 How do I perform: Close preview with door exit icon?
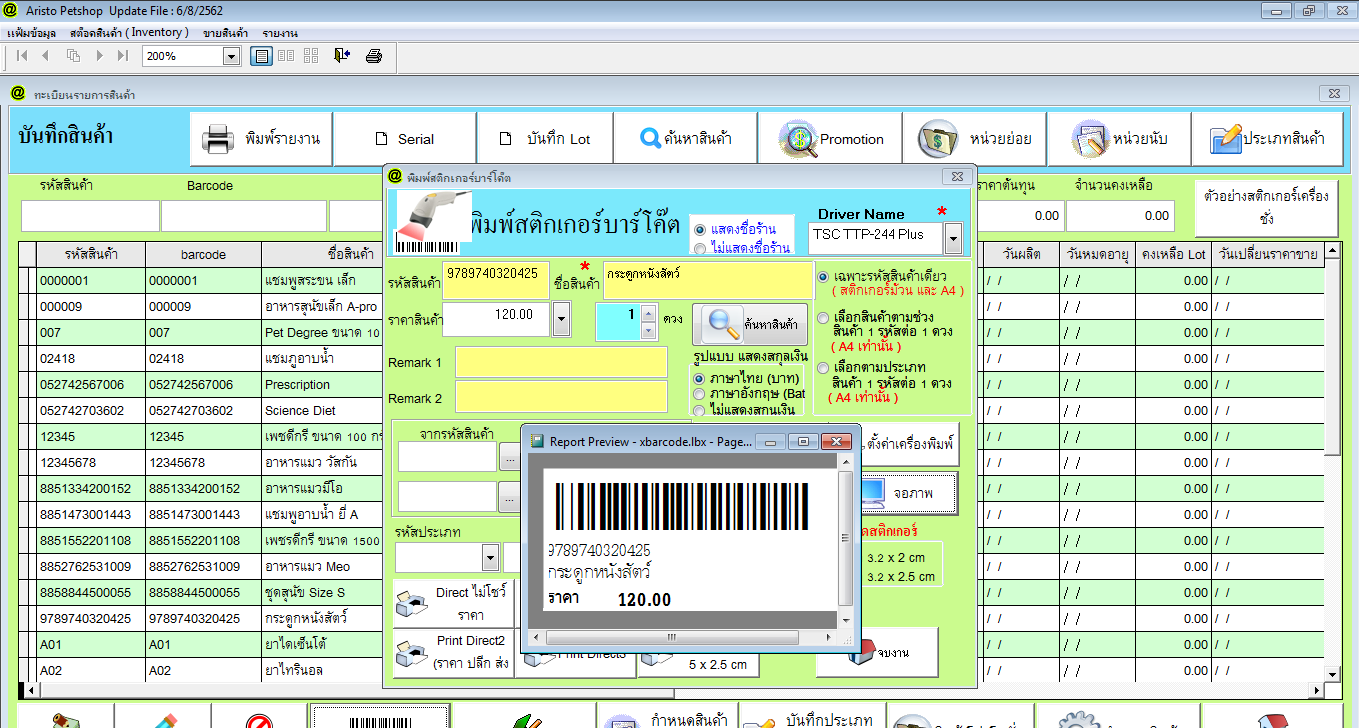tap(342, 56)
